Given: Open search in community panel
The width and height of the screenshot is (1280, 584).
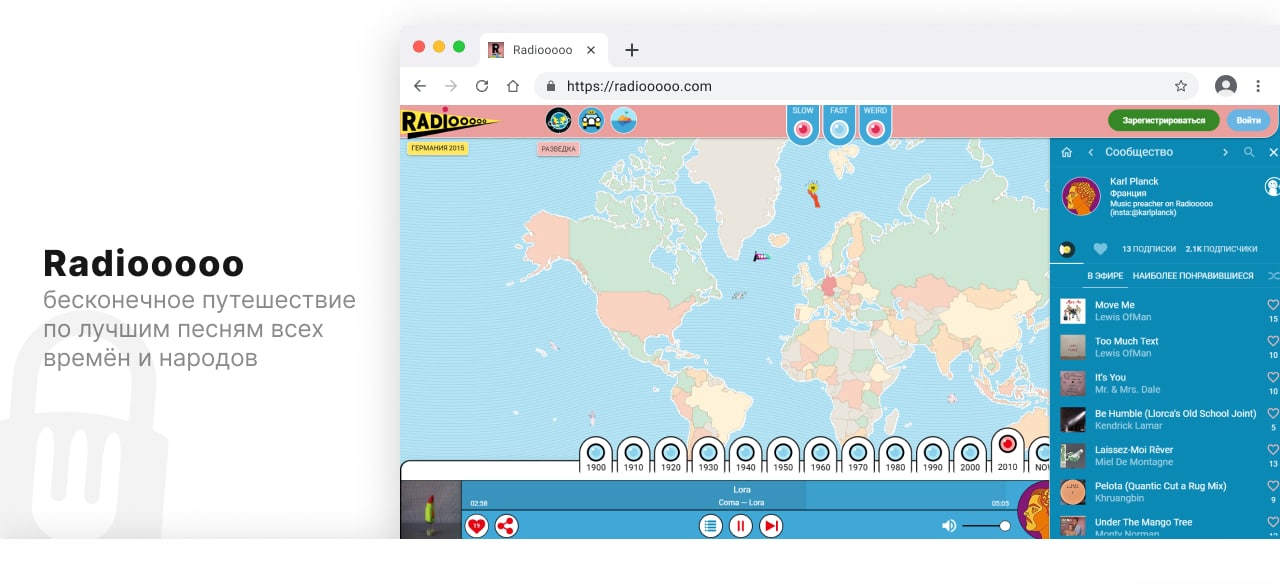Looking at the screenshot, I should point(1249,152).
